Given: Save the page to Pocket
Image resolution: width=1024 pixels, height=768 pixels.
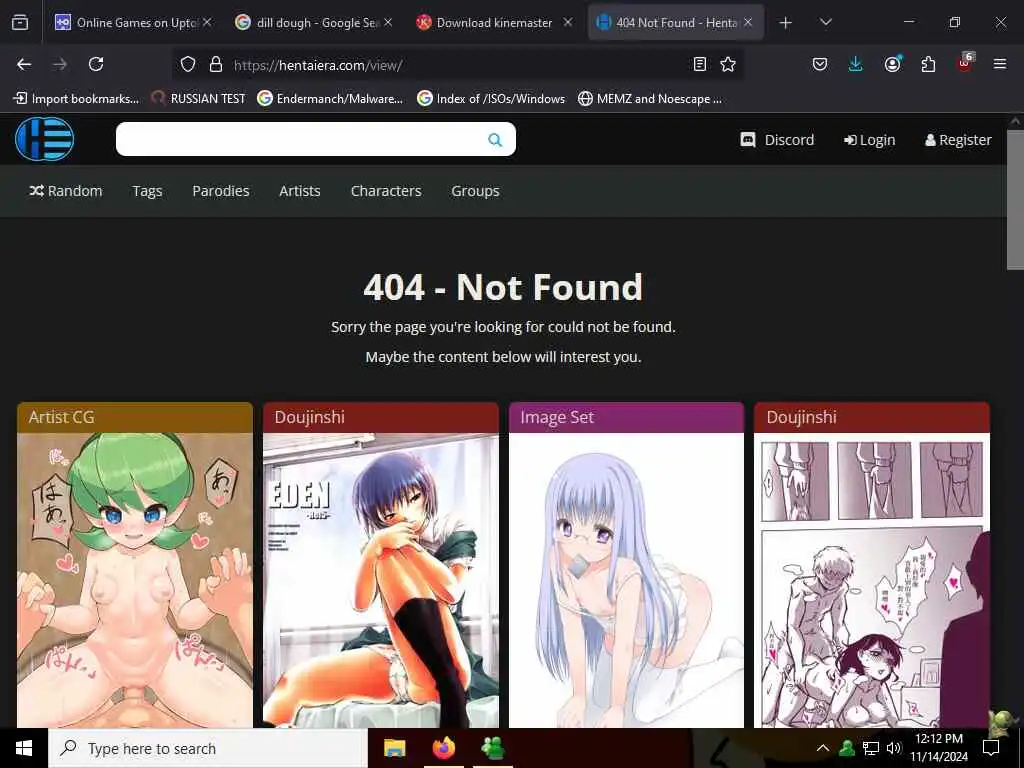Looking at the screenshot, I should [820, 64].
